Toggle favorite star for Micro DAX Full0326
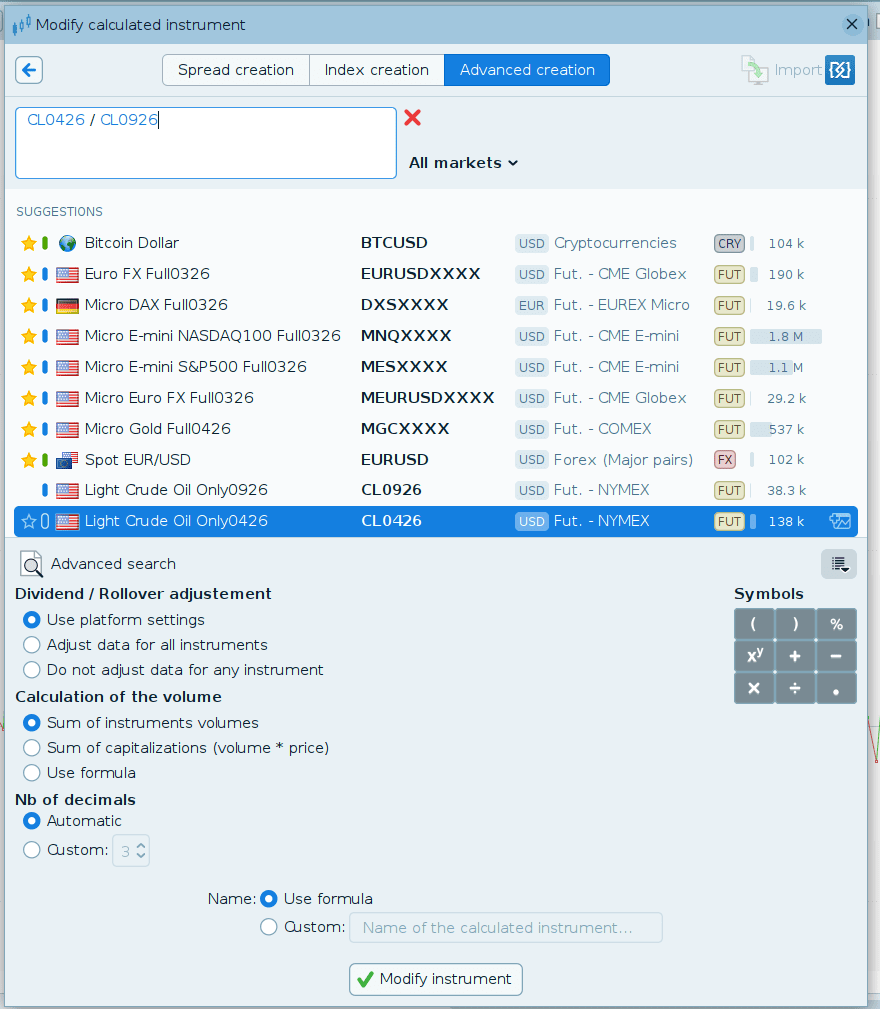Image resolution: width=880 pixels, height=1009 pixels. pos(28,305)
